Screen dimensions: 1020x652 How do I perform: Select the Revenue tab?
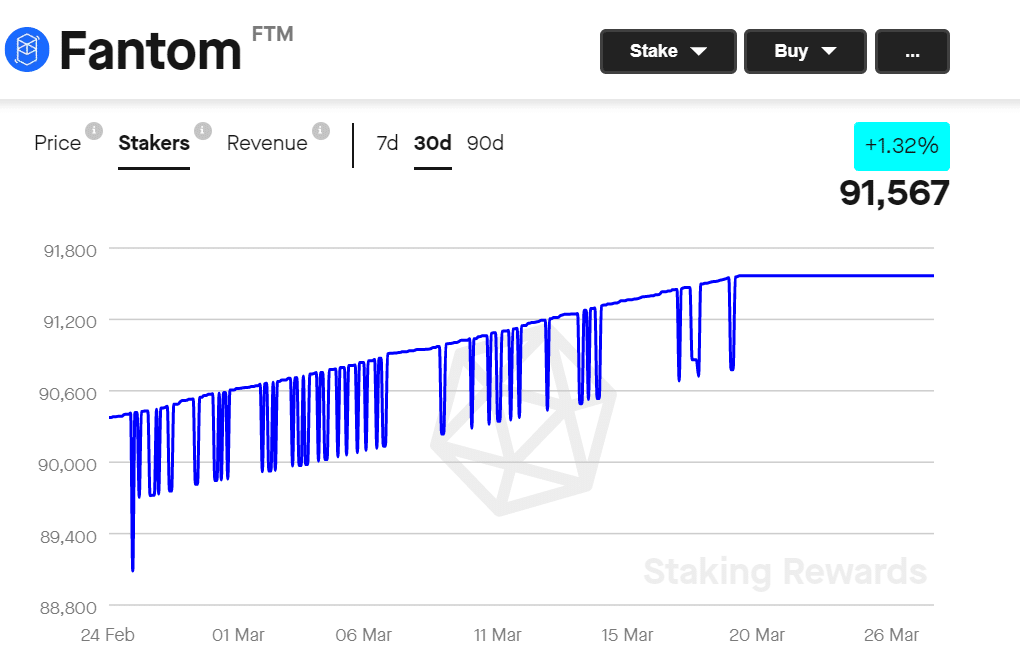pos(267,143)
